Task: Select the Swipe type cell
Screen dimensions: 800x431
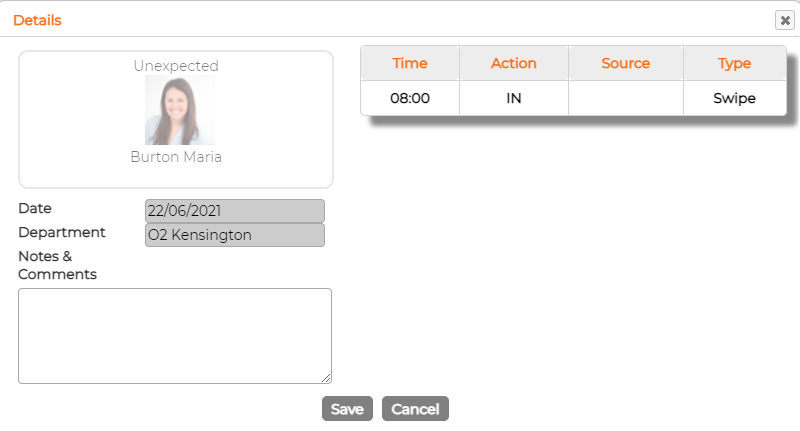Action: pos(735,98)
